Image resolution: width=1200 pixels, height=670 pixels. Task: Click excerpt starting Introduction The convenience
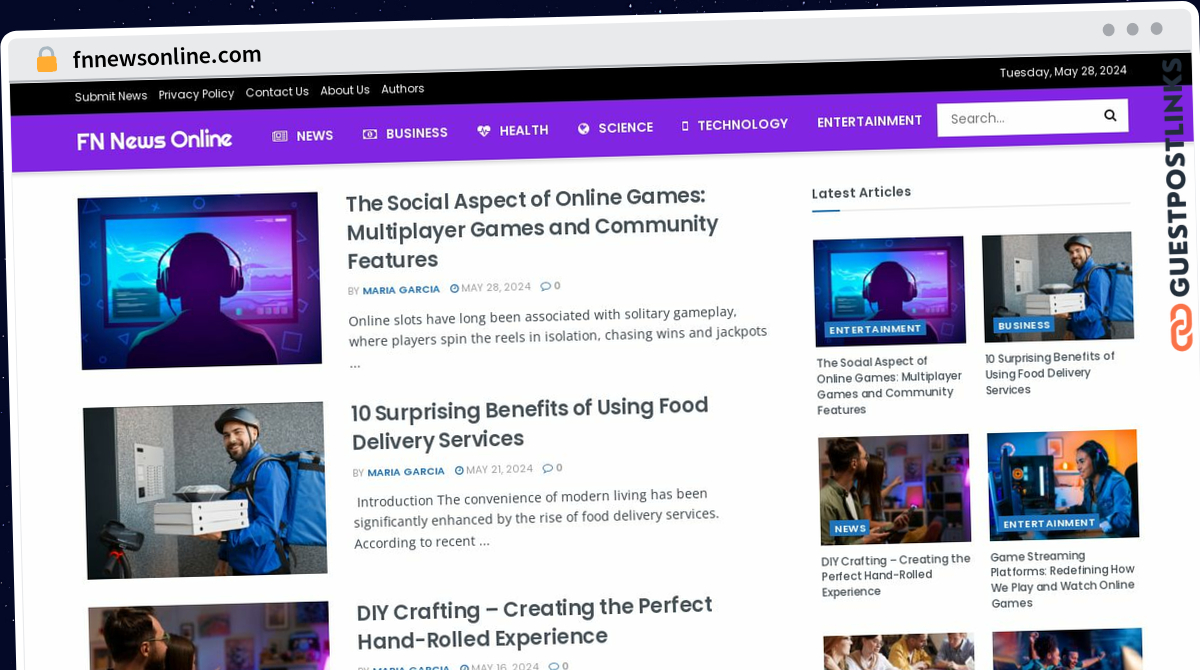pos(537,518)
